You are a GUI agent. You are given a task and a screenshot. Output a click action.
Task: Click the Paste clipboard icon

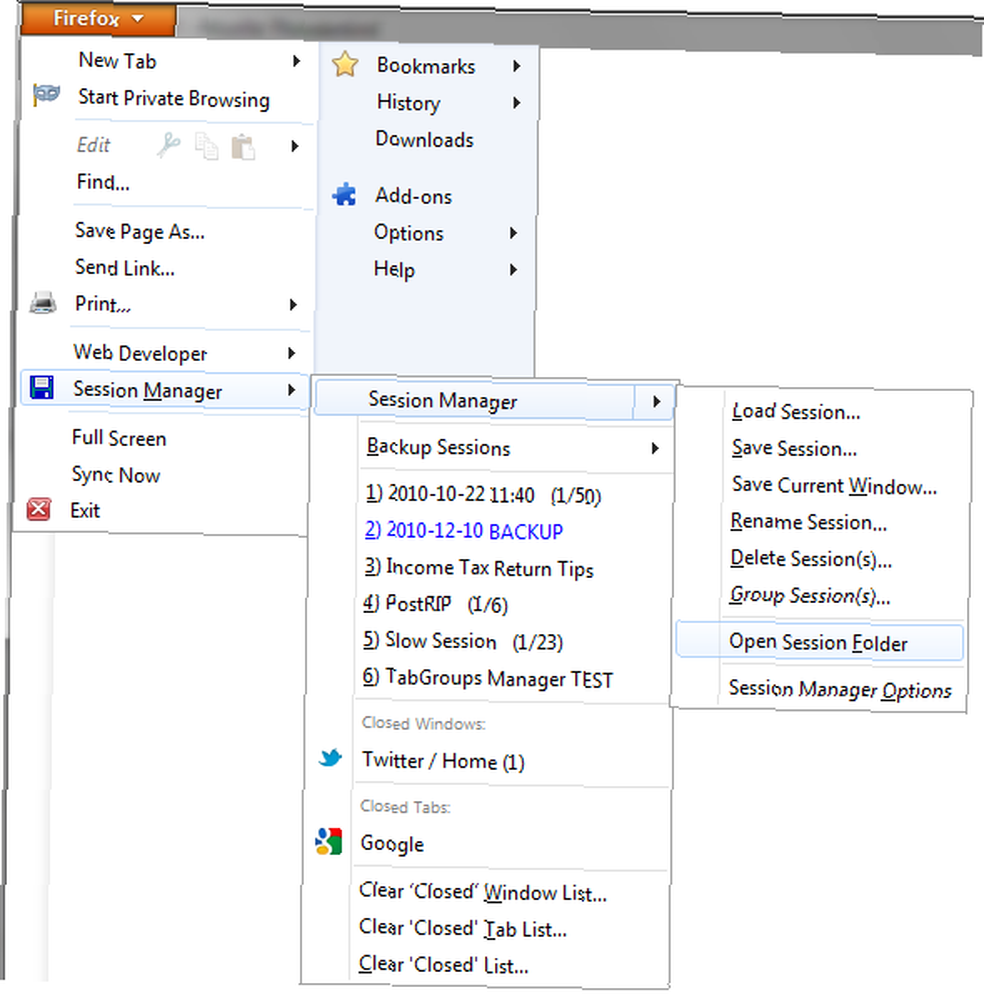pyautogui.click(x=243, y=147)
